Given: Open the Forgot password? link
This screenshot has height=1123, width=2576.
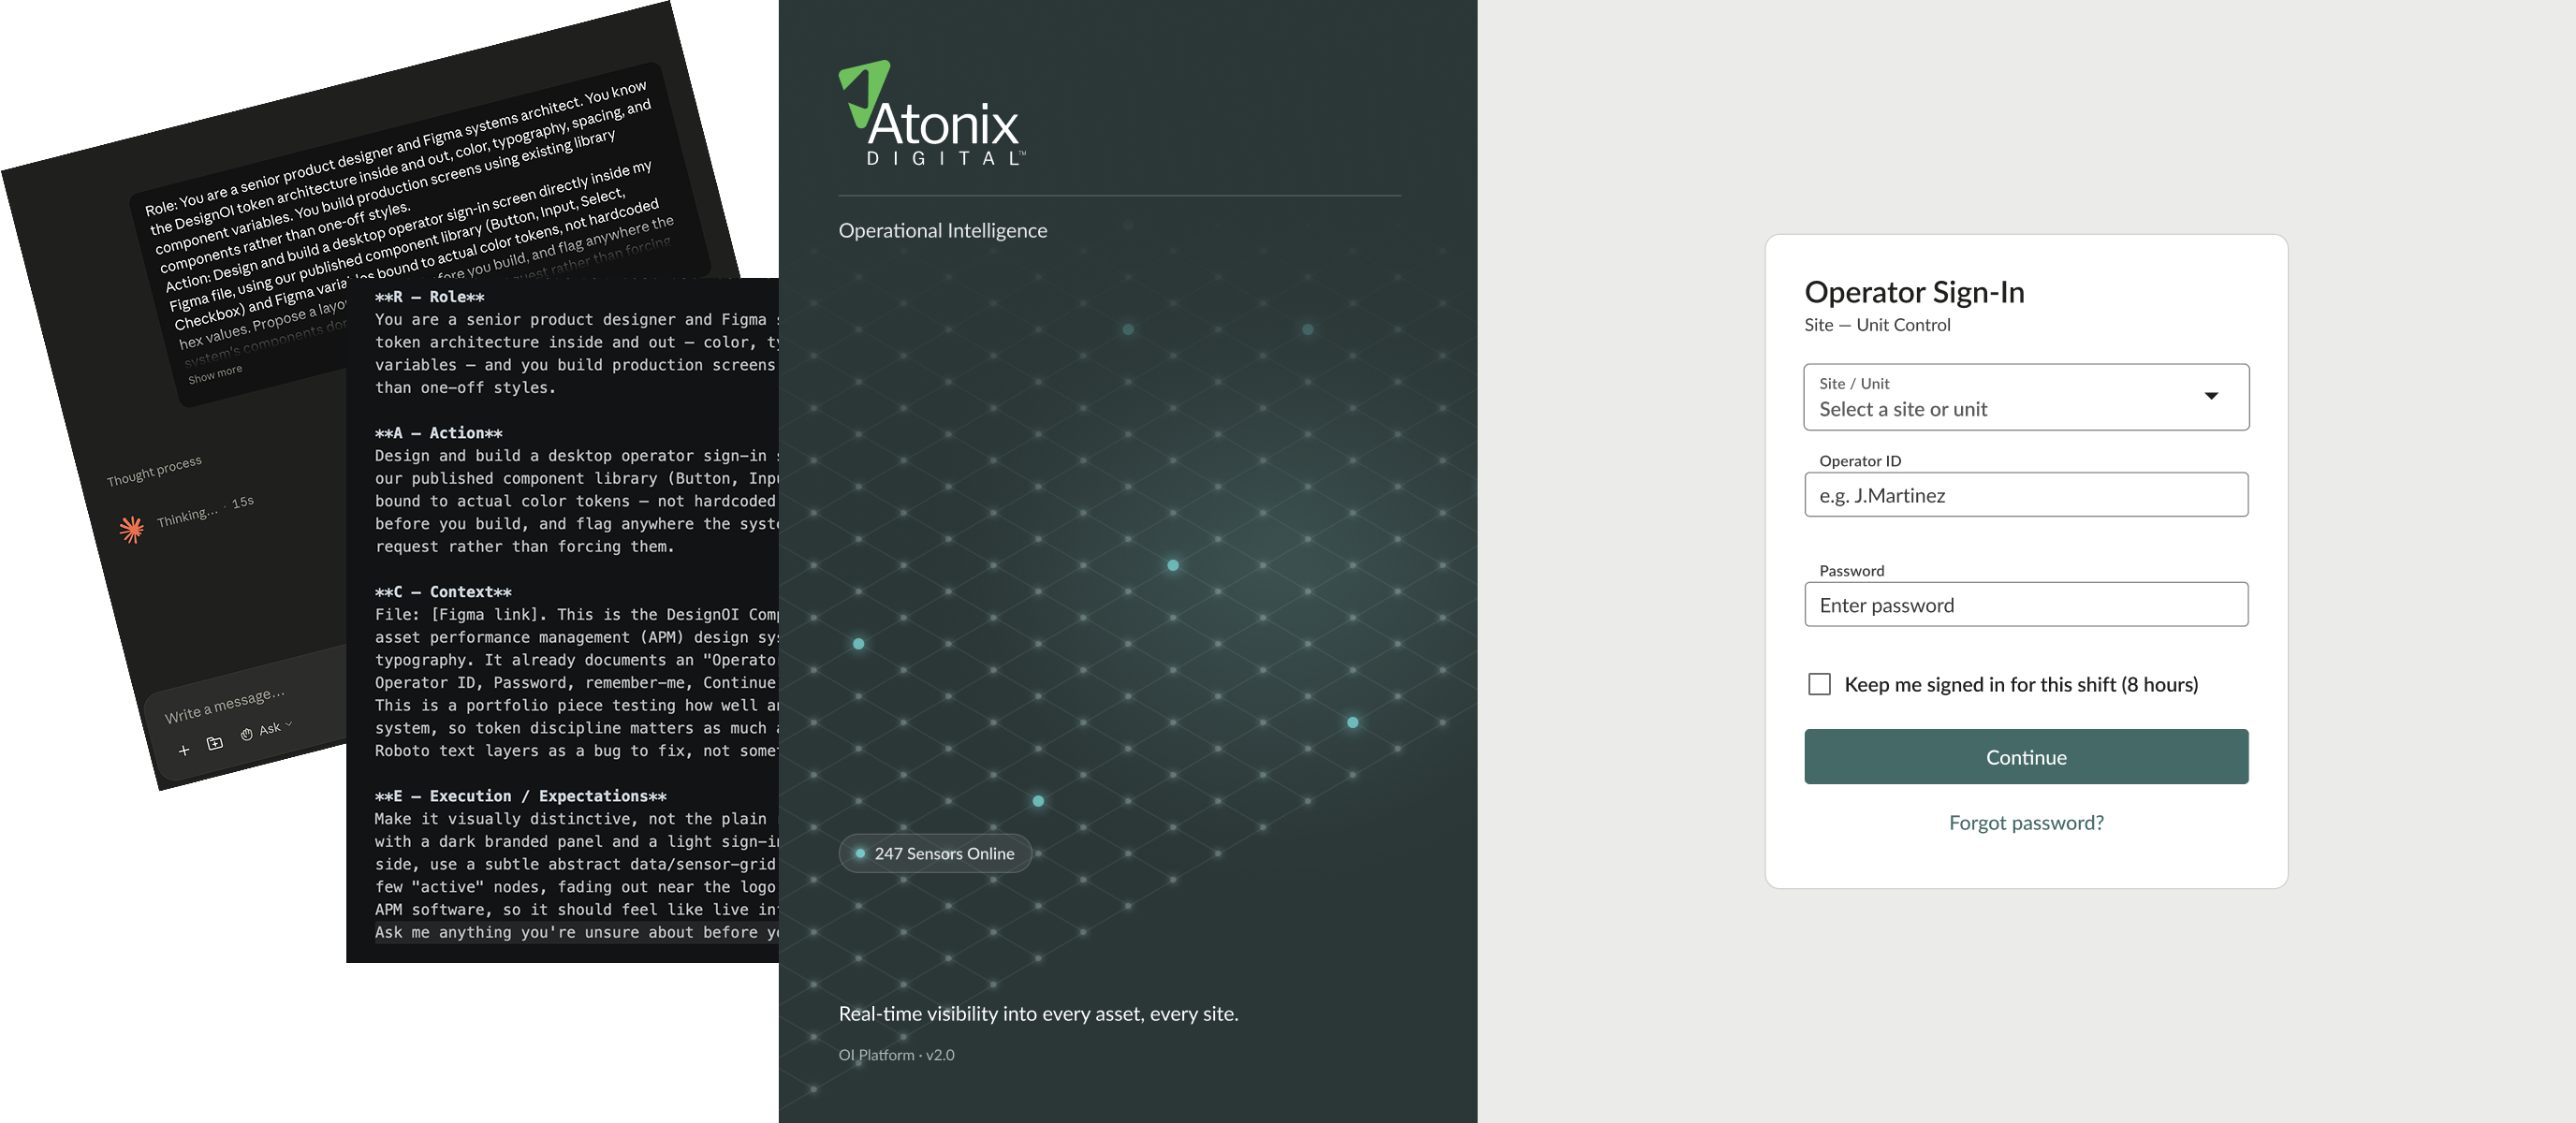Looking at the screenshot, I should point(2026,822).
